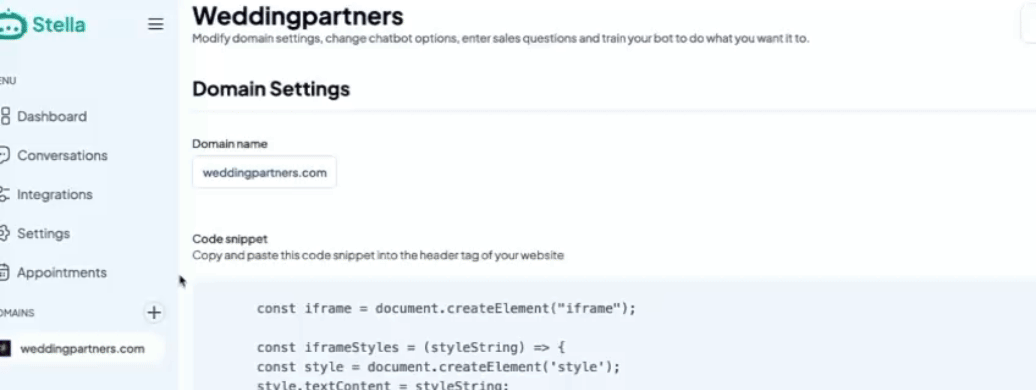
Task: Click the button at the top-right edge
Action: click(1029, 26)
